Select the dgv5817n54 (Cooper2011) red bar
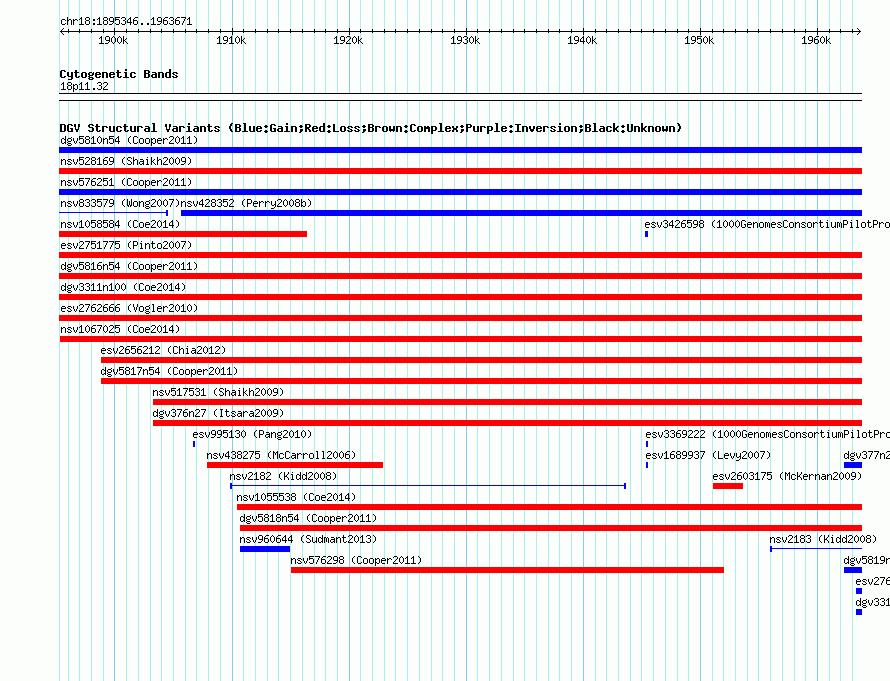 click(481, 381)
